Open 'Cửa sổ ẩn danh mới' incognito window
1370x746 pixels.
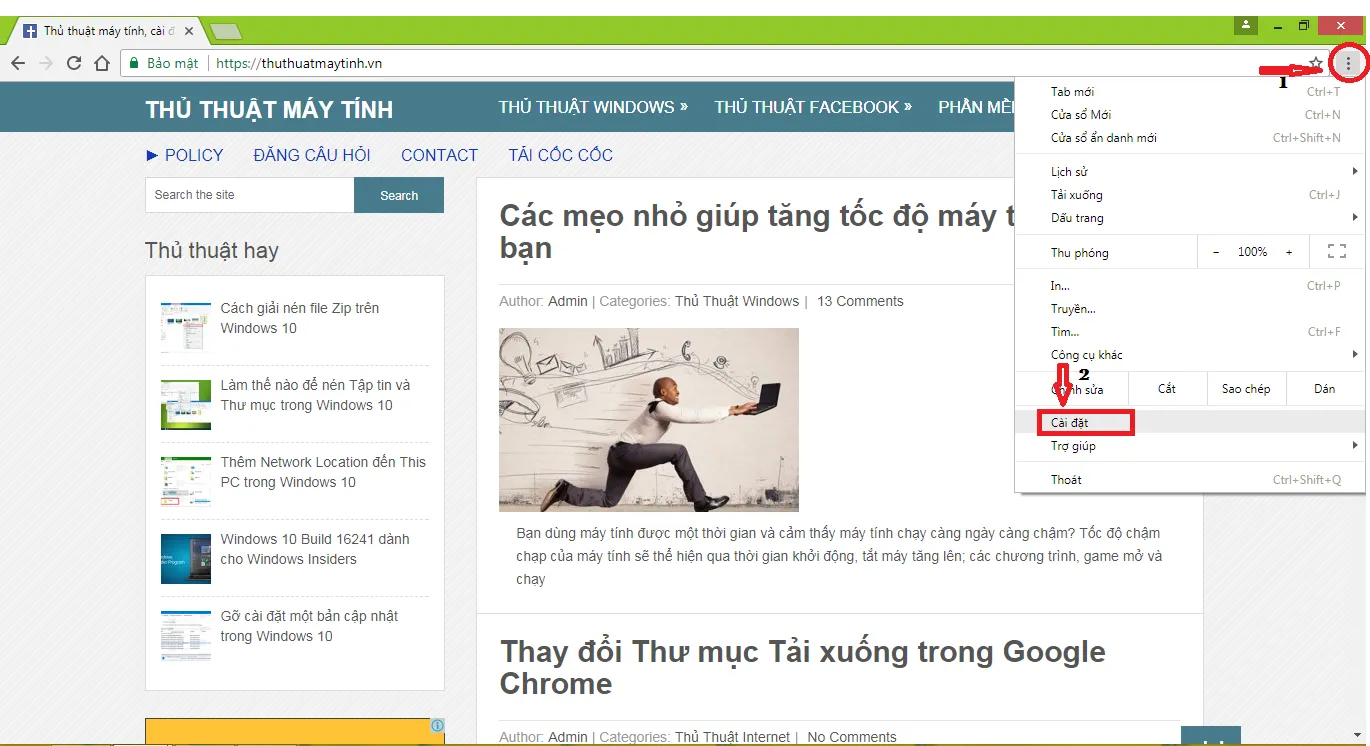coord(1190,138)
